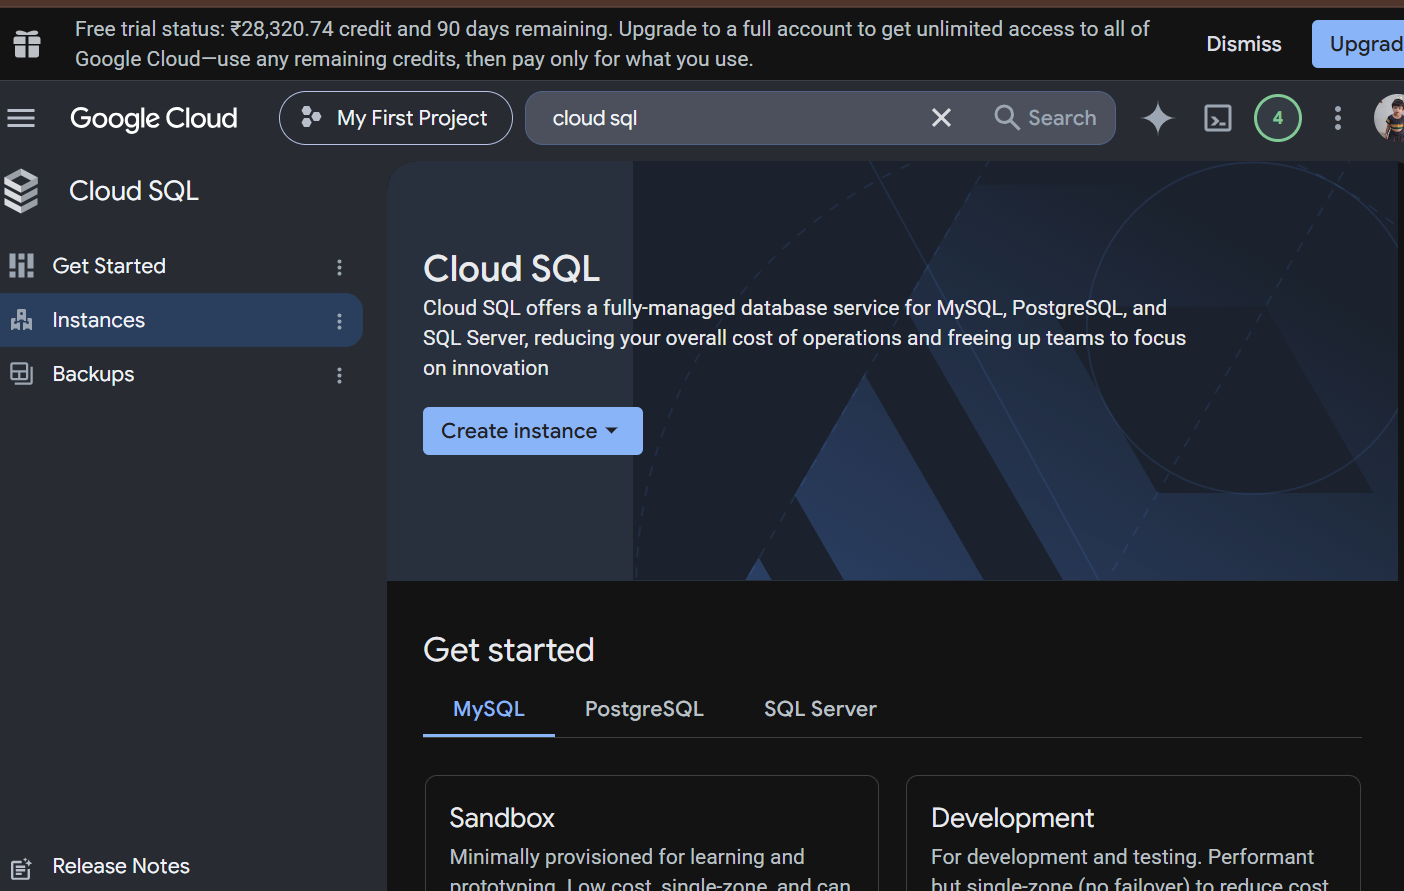Open Release Notes link

tap(121, 866)
